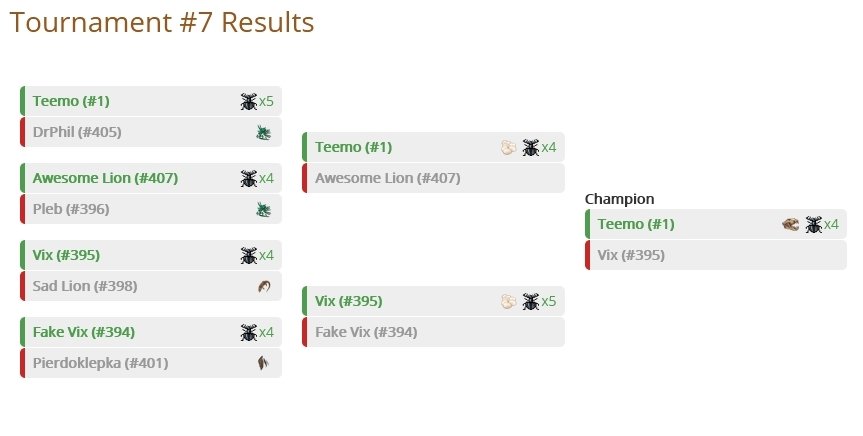The image size is (863, 436).
Task: Select the Pleb (#396) entry
Action: pos(71,209)
